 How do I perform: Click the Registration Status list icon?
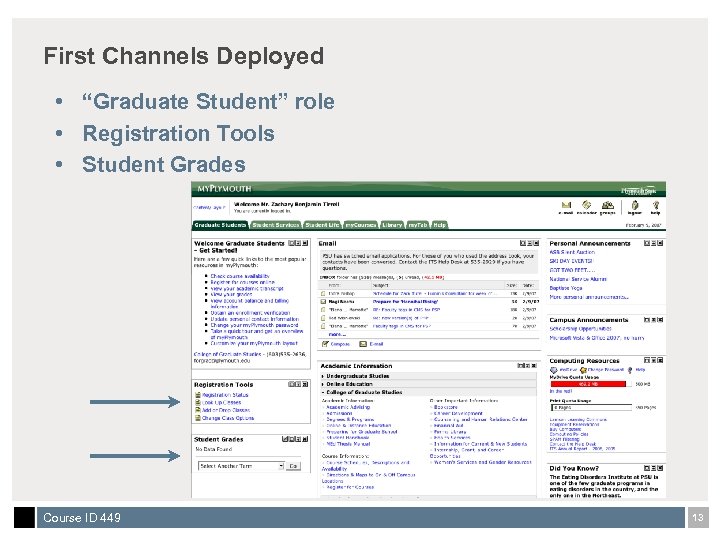pos(198,395)
